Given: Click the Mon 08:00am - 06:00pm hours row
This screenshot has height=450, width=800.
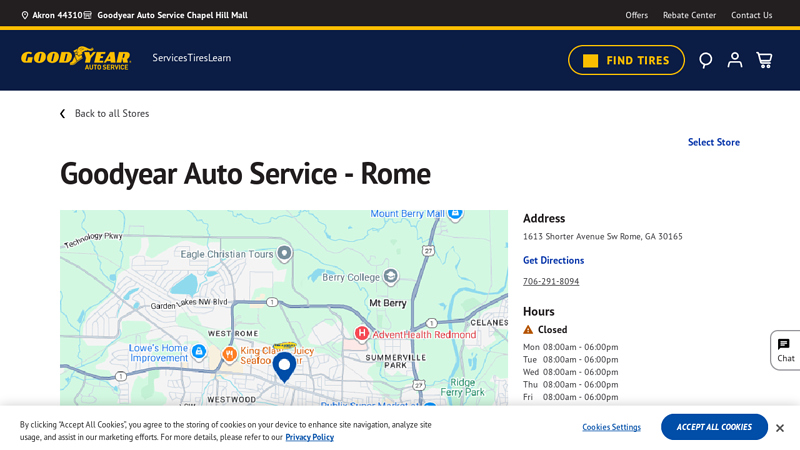Looking at the screenshot, I should pyautogui.click(x=570, y=347).
